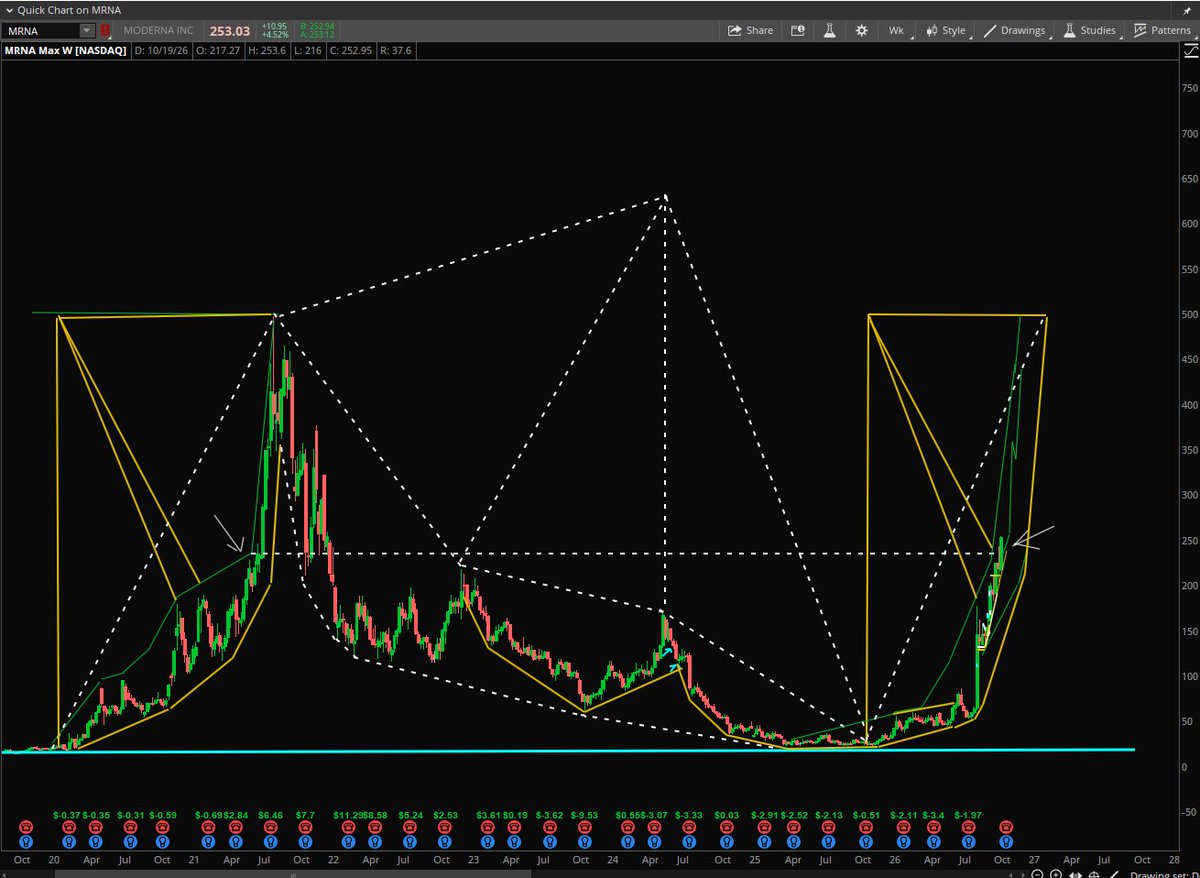Select the line drawing tool in bottom bar
The height and width of the screenshot is (878, 1200).
pos(1112,874)
